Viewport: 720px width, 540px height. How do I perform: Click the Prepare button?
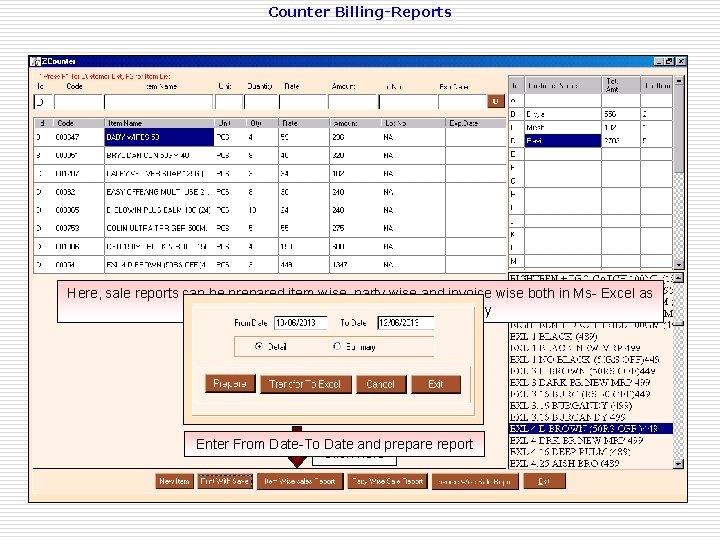[230, 384]
